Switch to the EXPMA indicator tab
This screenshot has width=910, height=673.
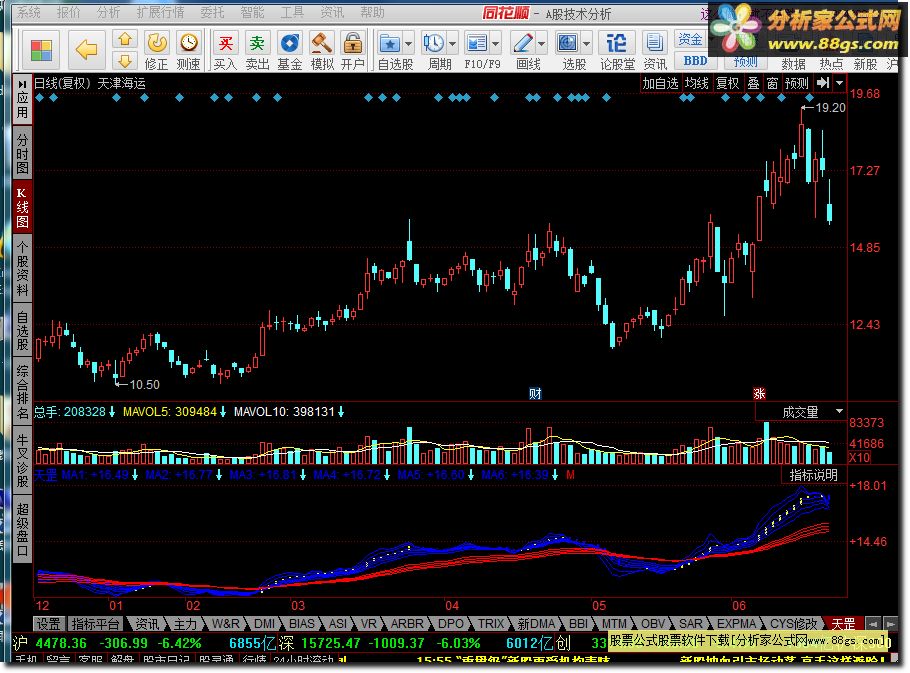click(736, 624)
